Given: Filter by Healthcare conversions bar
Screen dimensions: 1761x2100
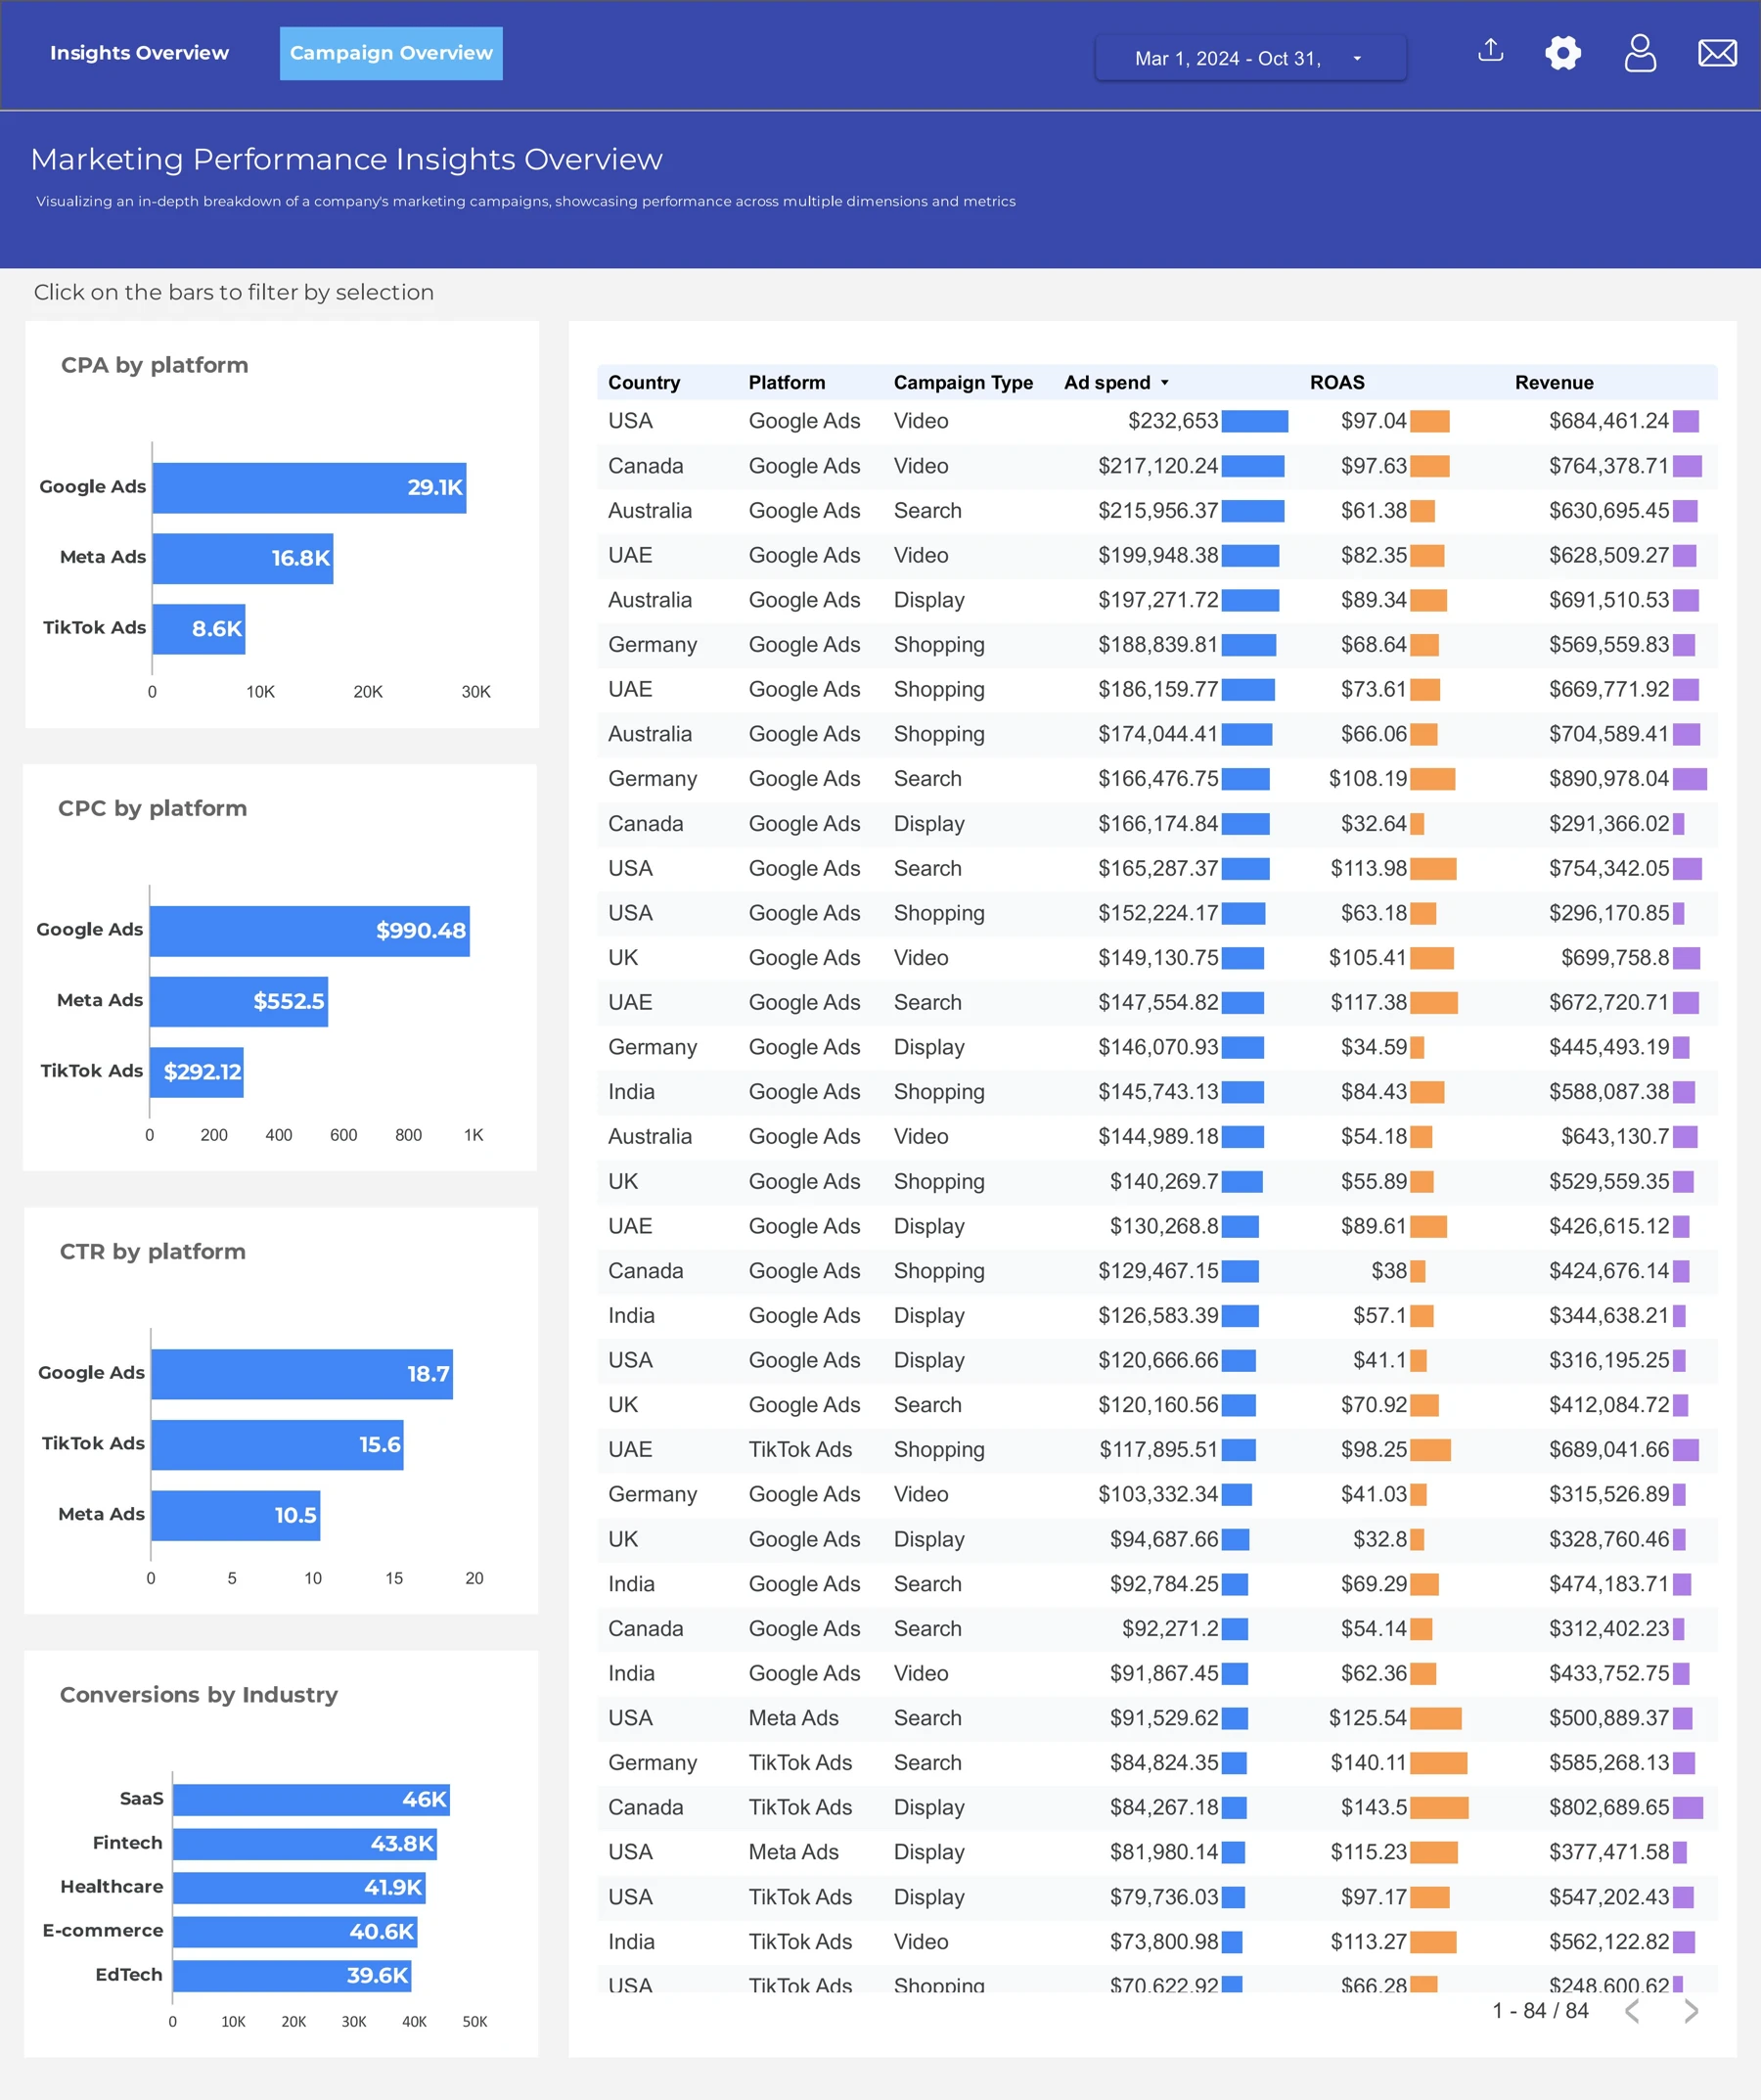Looking at the screenshot, I should tap(300, 1888).
